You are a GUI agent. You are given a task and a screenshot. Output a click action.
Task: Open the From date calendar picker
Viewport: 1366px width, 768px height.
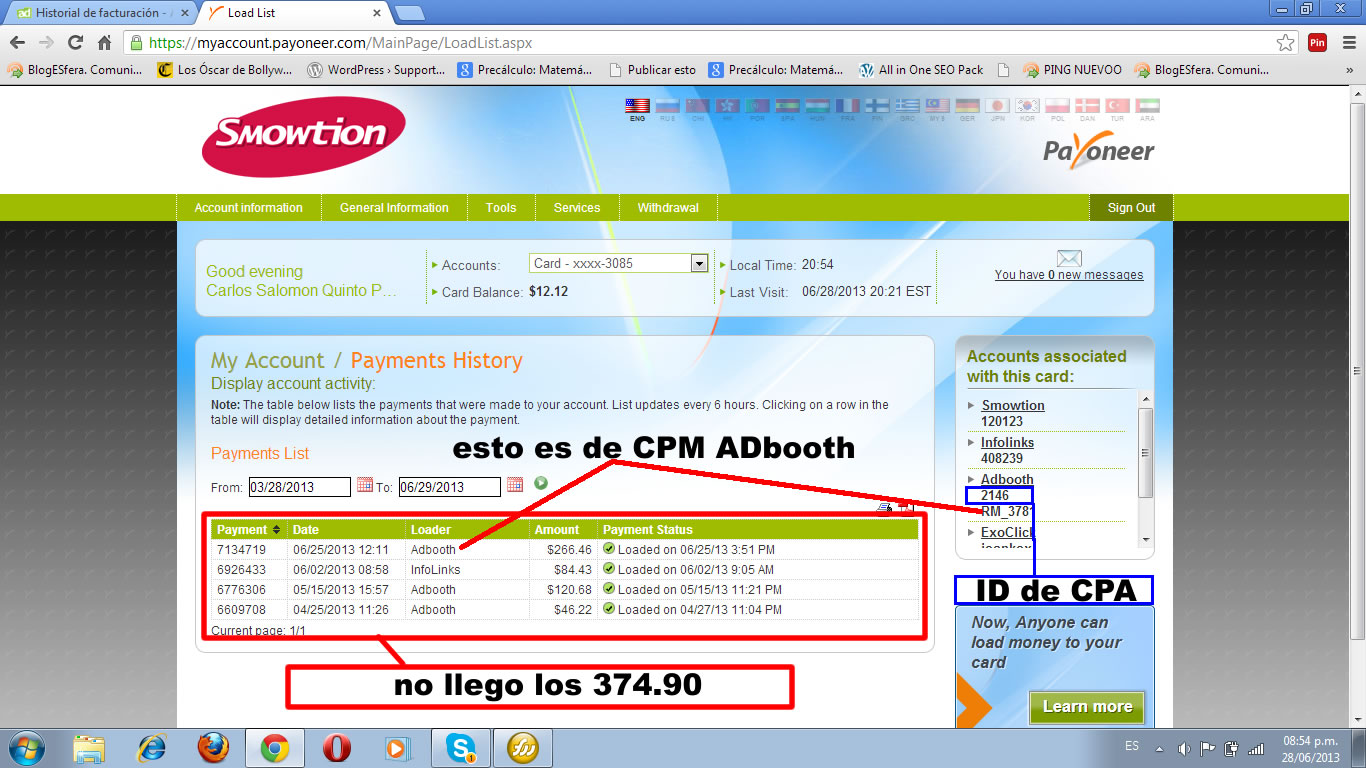pyautogui.click(x=365, y=485)
